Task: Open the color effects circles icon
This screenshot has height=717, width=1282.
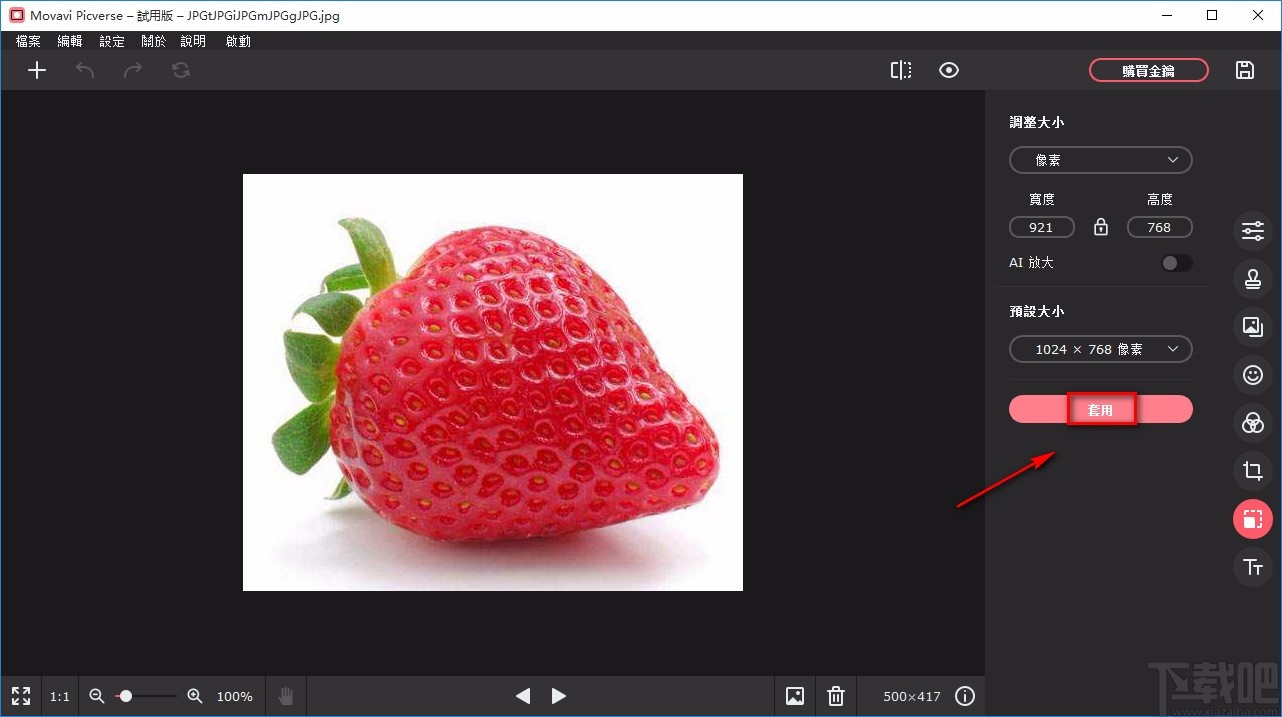Action: coord(1252,423)
